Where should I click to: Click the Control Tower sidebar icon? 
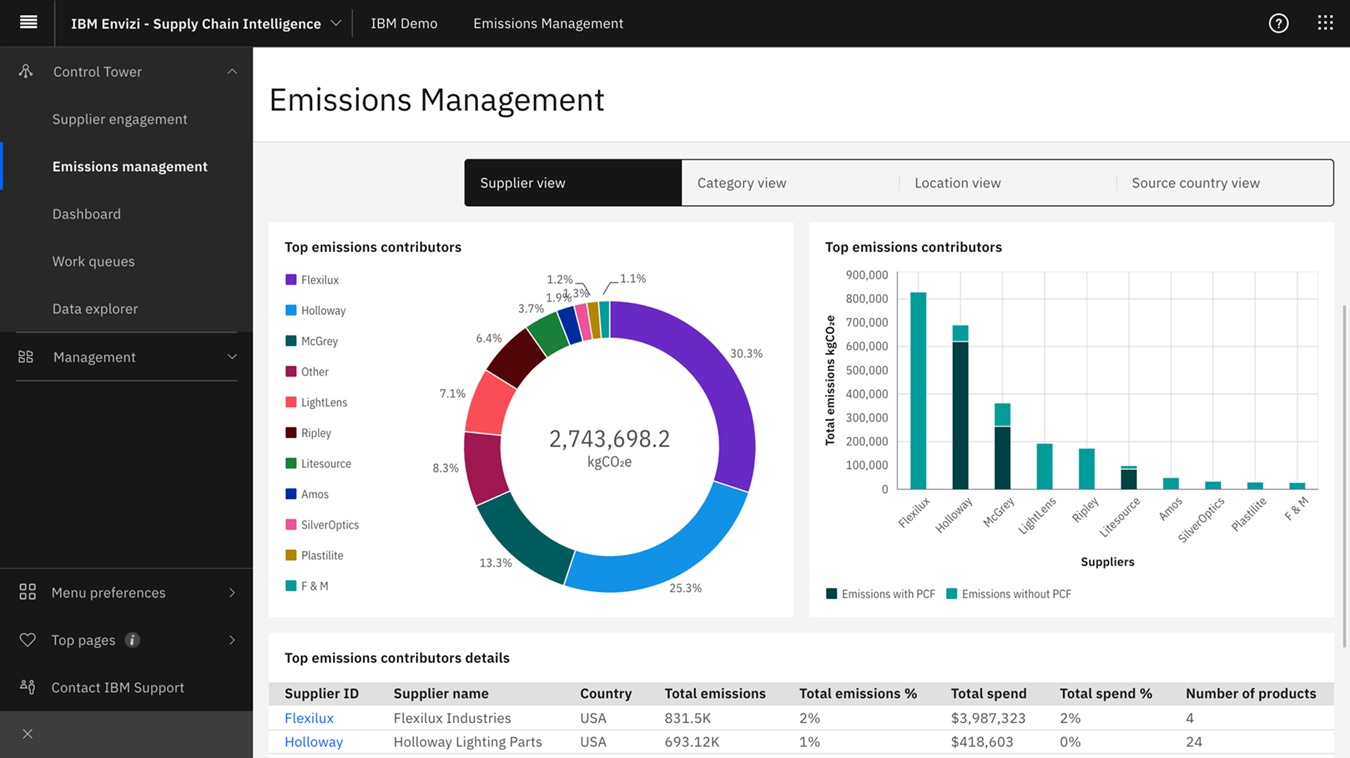[x=24, y=71]
